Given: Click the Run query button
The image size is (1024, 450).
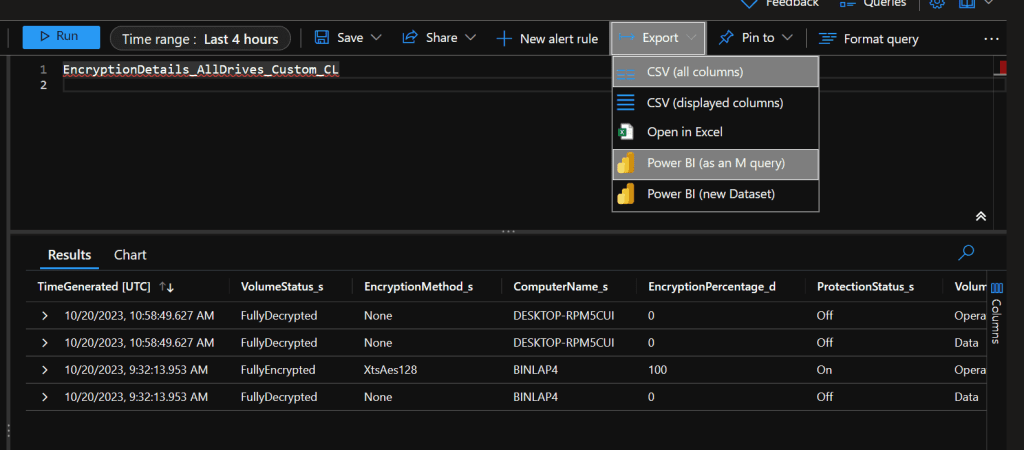Looking at the screenshot, I should pos(61,37).
